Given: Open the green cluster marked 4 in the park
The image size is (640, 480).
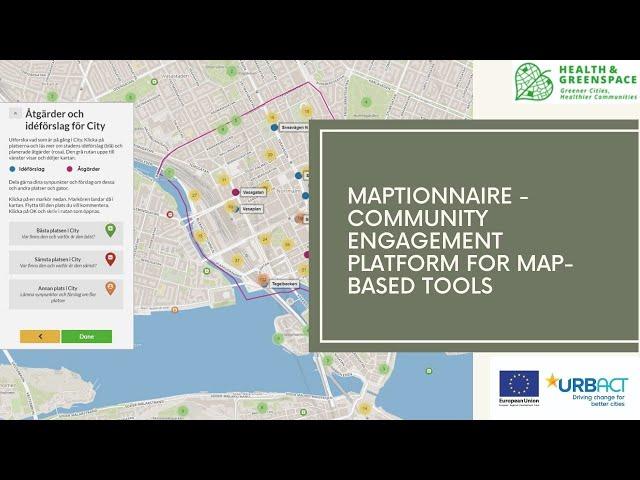Looking at the screenshot, I should tap(367, 102).
